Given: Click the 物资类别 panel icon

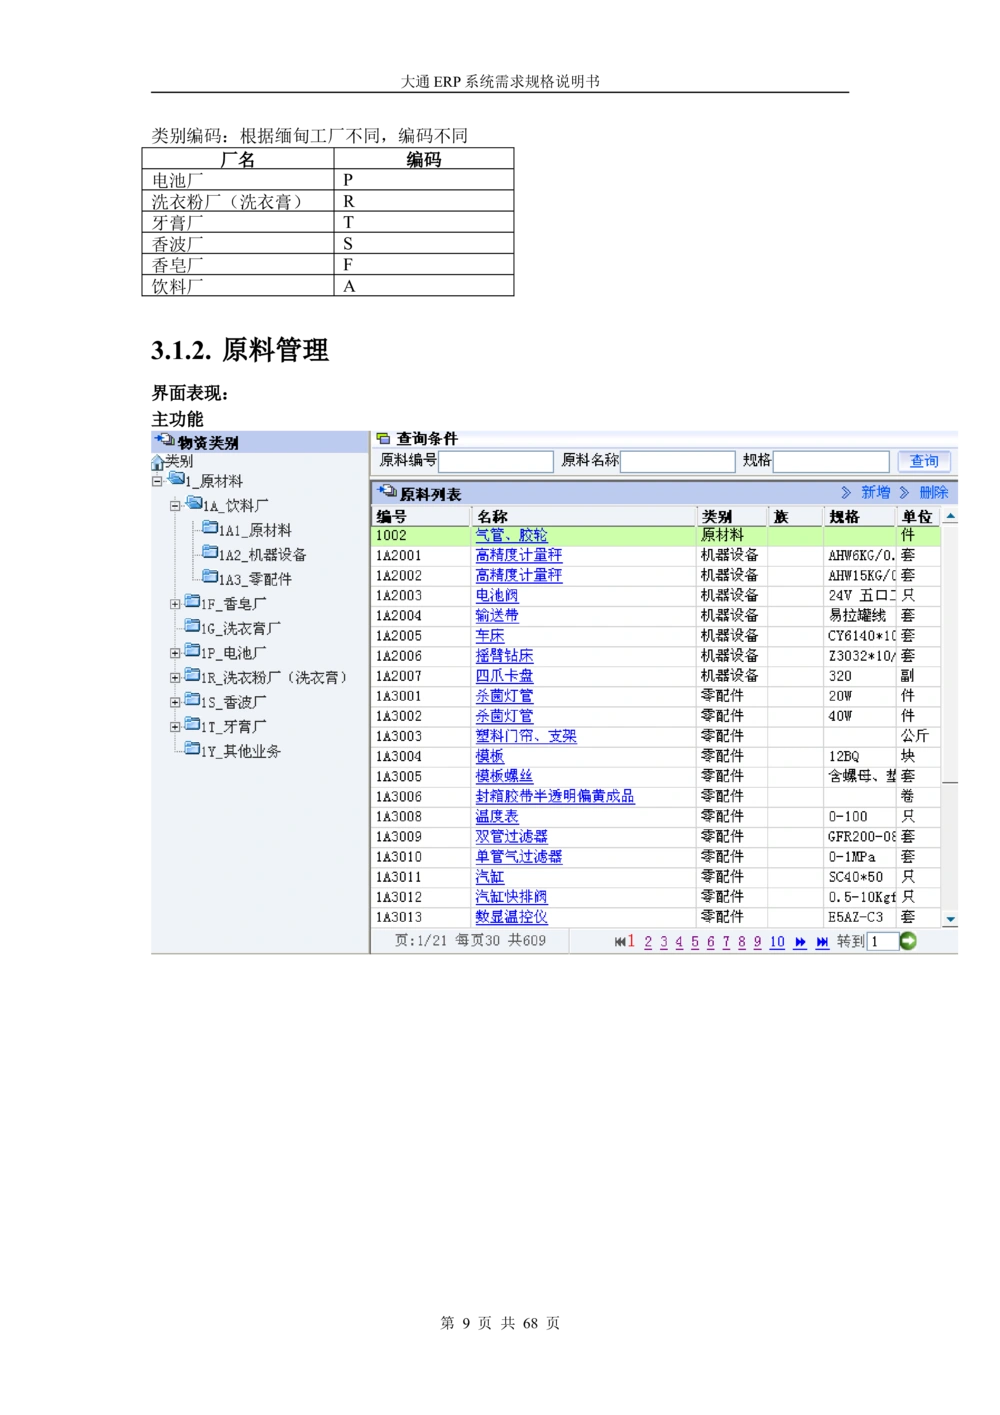Looking at the screenshot, I should pyautogui.click(x=163, y=439).
